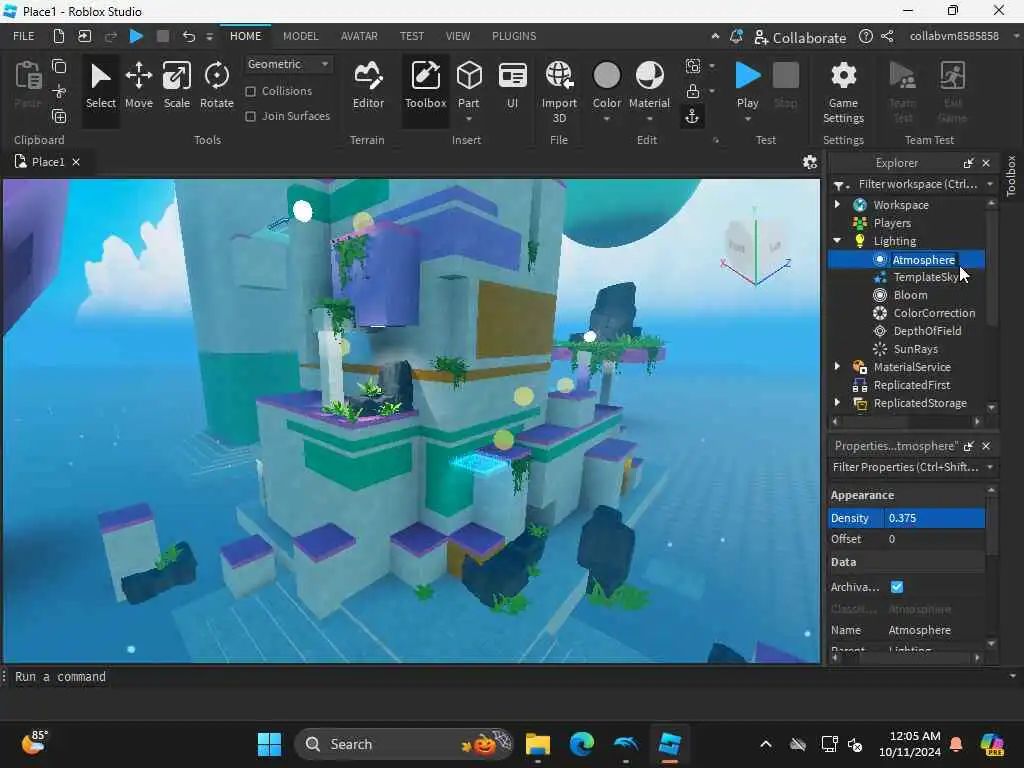Screen dimensions: 1024x768
Task: Open Game Settings
Action: point(843,92)
